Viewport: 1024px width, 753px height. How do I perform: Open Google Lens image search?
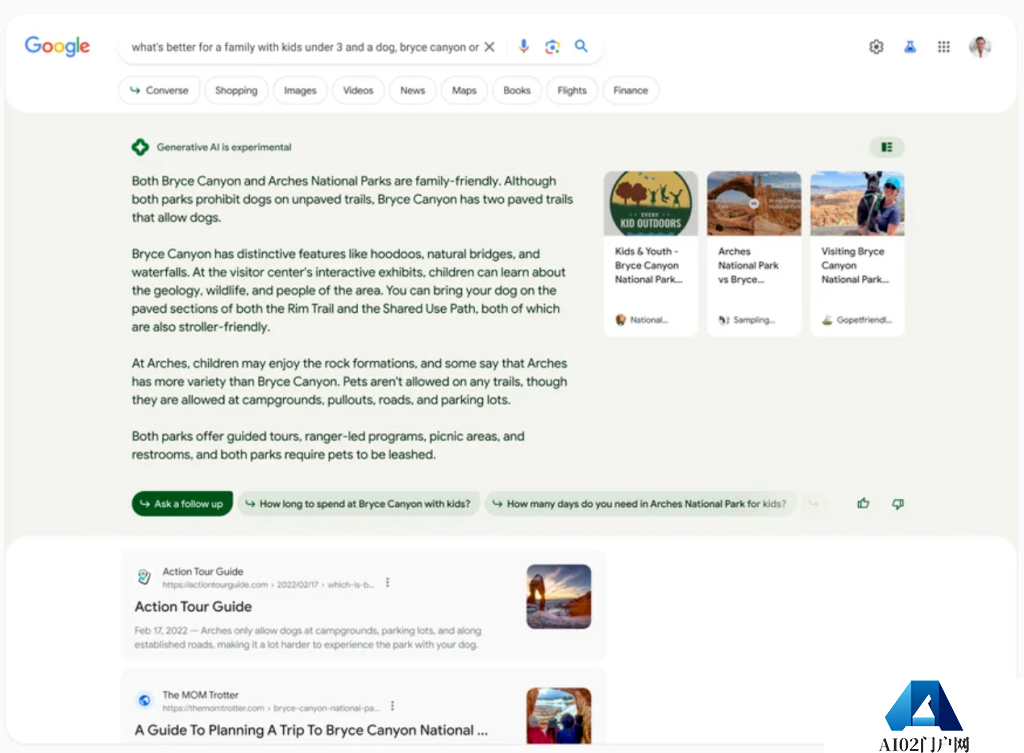(x=552, y=47)
